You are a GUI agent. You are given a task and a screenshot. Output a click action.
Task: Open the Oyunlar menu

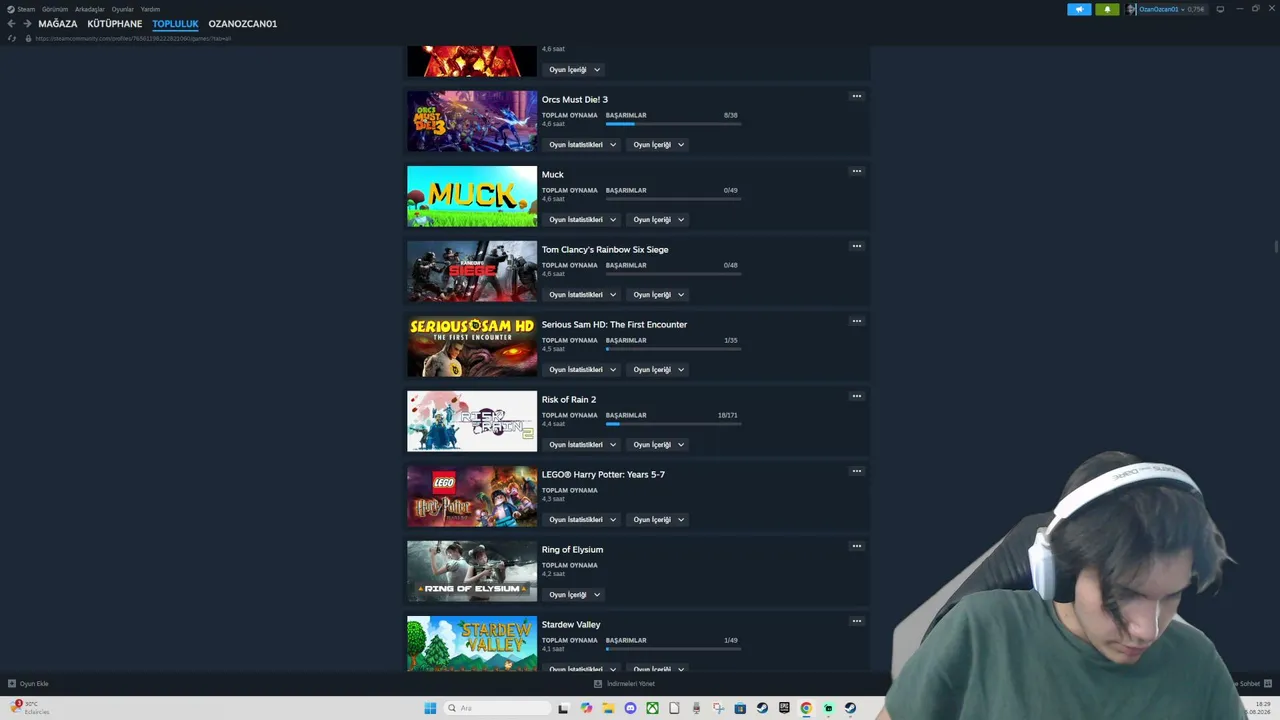click(123, 9)
